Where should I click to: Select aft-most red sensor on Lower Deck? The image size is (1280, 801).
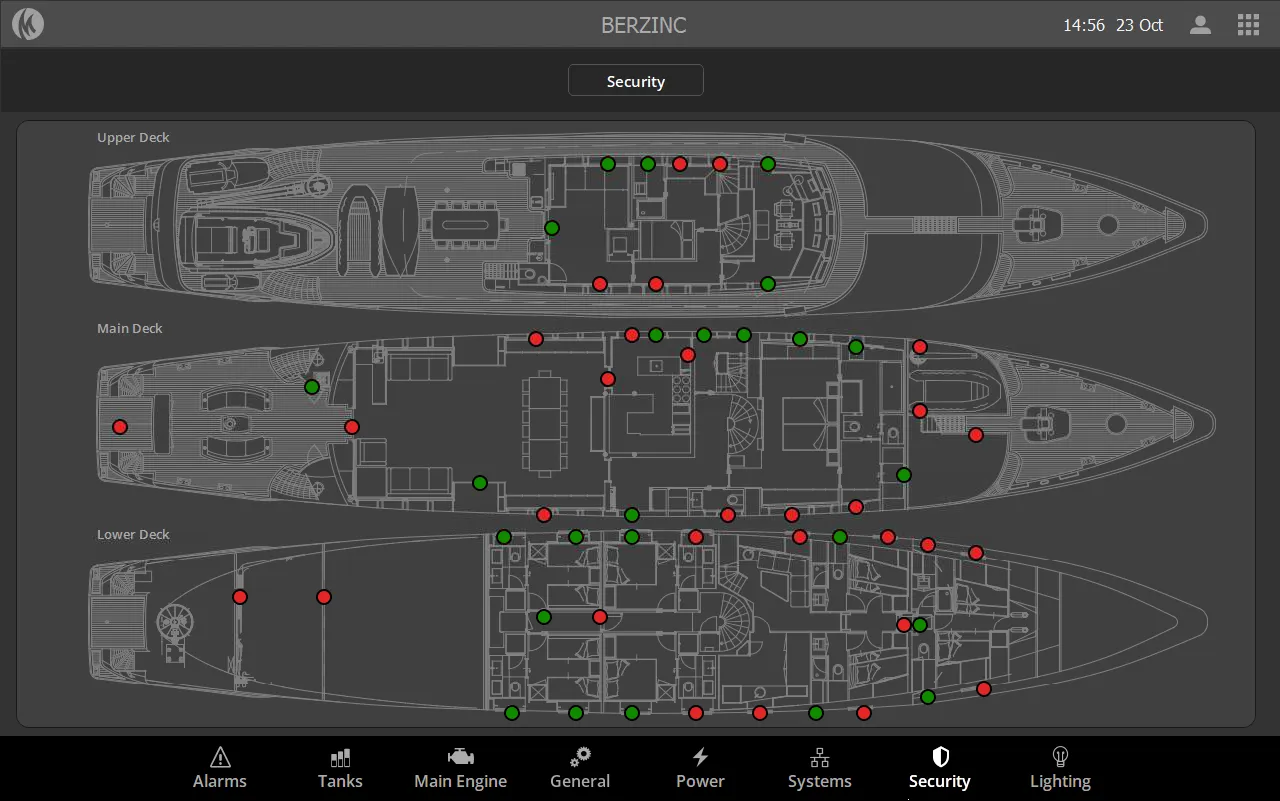coord(240,597)
